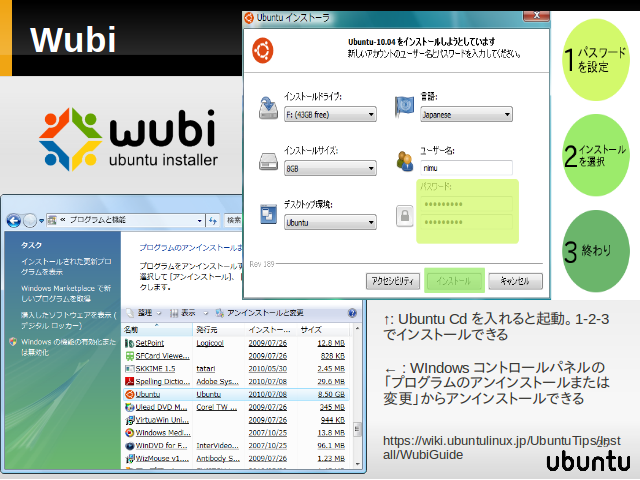Open the Windows Marketplace task link

click(x=66, y=293)
